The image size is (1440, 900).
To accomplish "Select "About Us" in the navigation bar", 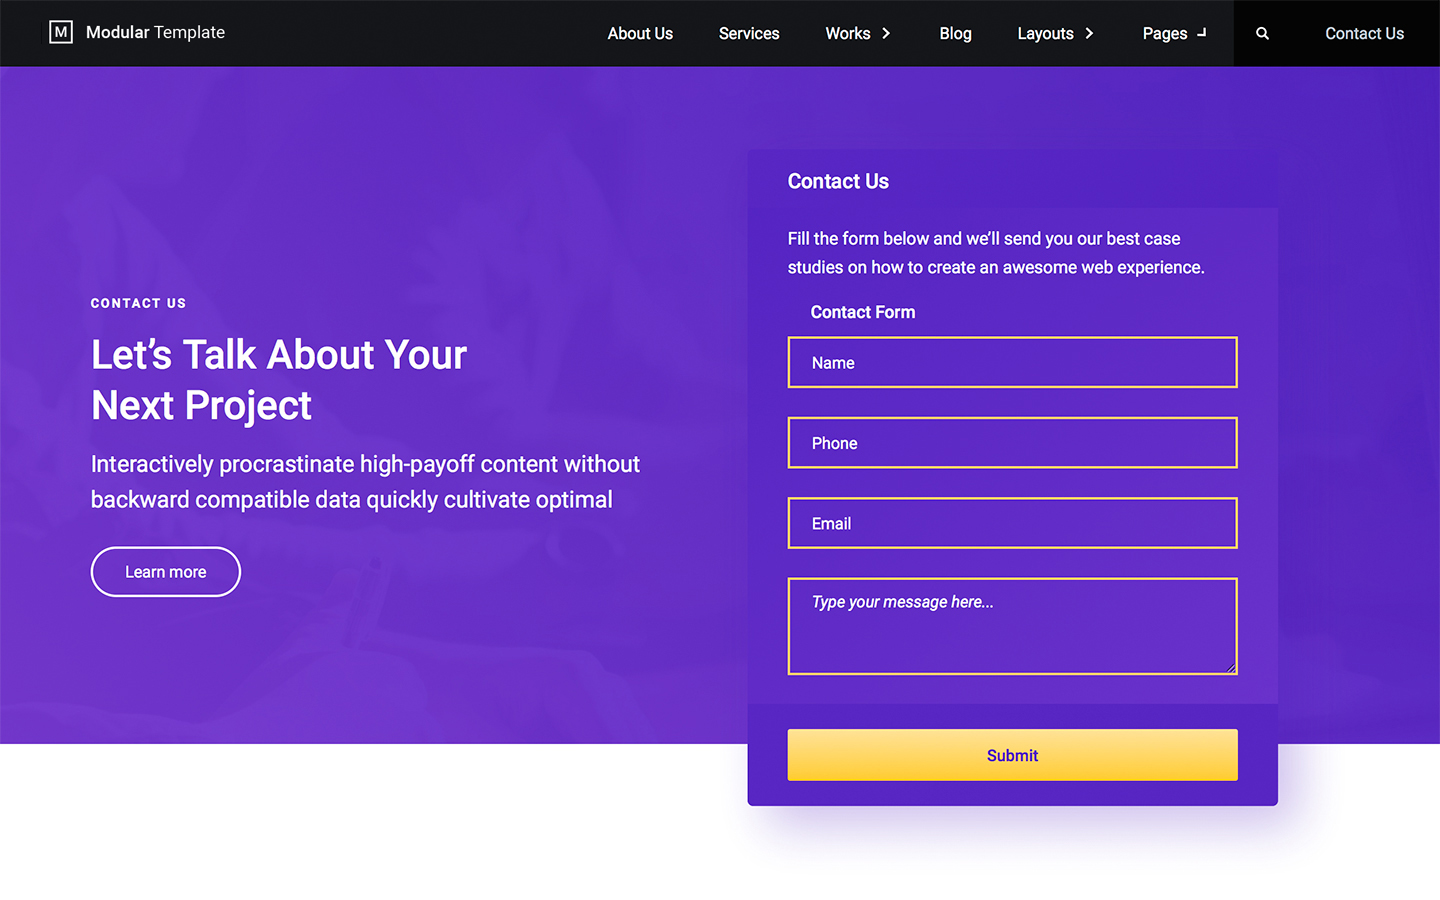I will [640, 33].
